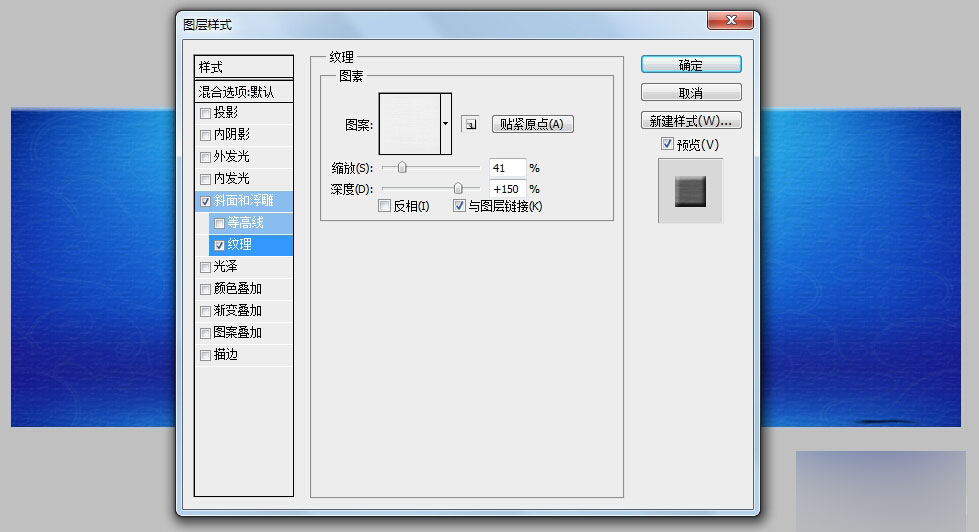Click 新建样式(W)... button
Image resolution: width=979 pixels, height=532 pixels.
[x=691, y=121]
